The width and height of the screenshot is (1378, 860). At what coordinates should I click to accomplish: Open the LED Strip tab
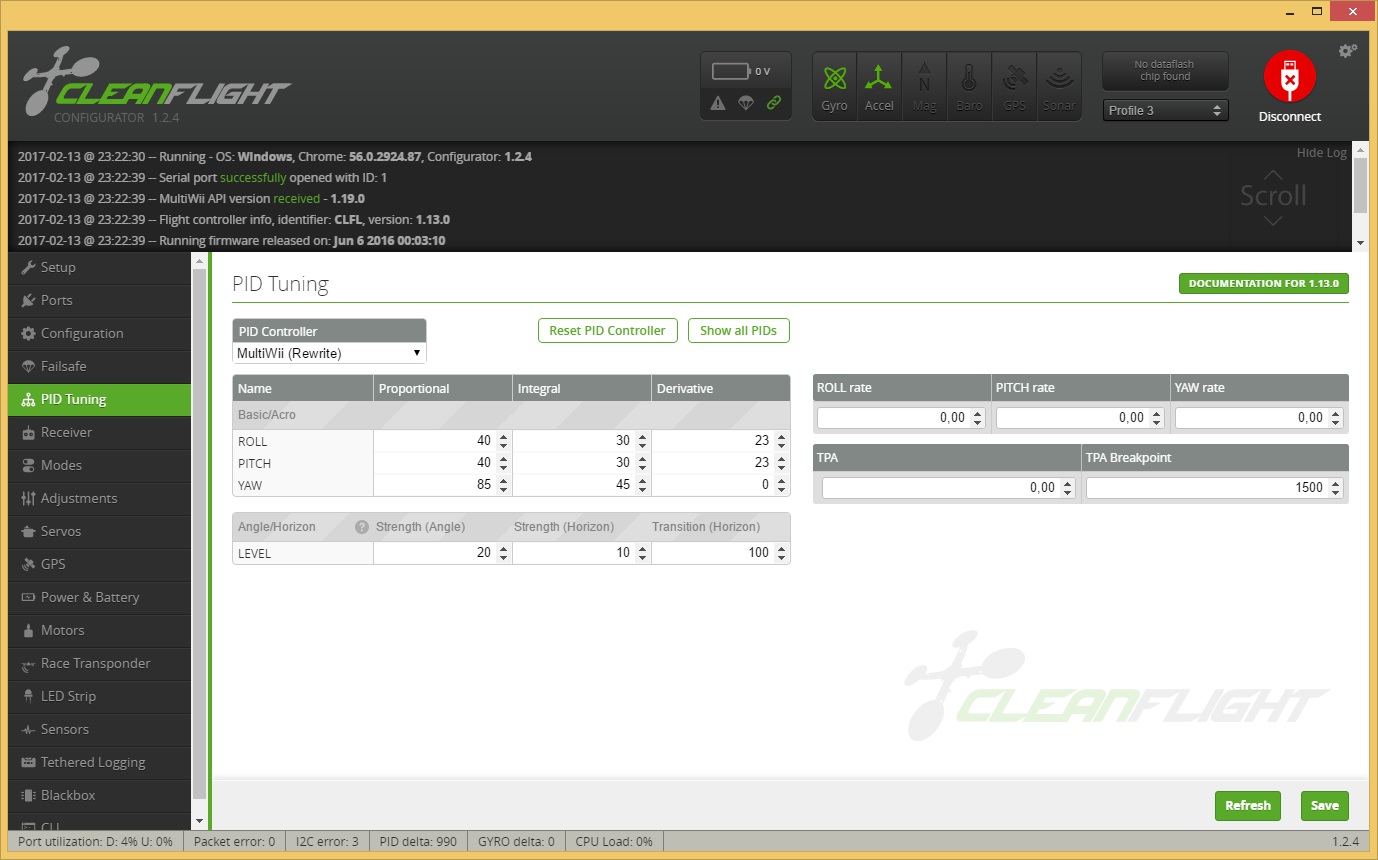(99, 697)
